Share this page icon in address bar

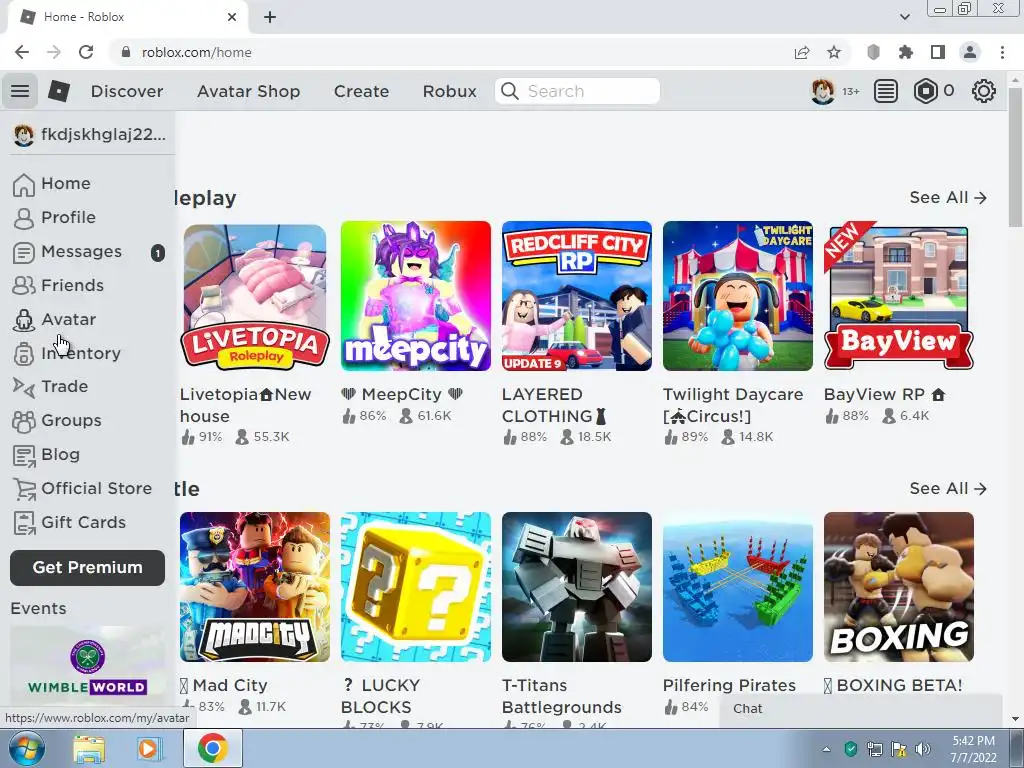(x=802, y=52)
